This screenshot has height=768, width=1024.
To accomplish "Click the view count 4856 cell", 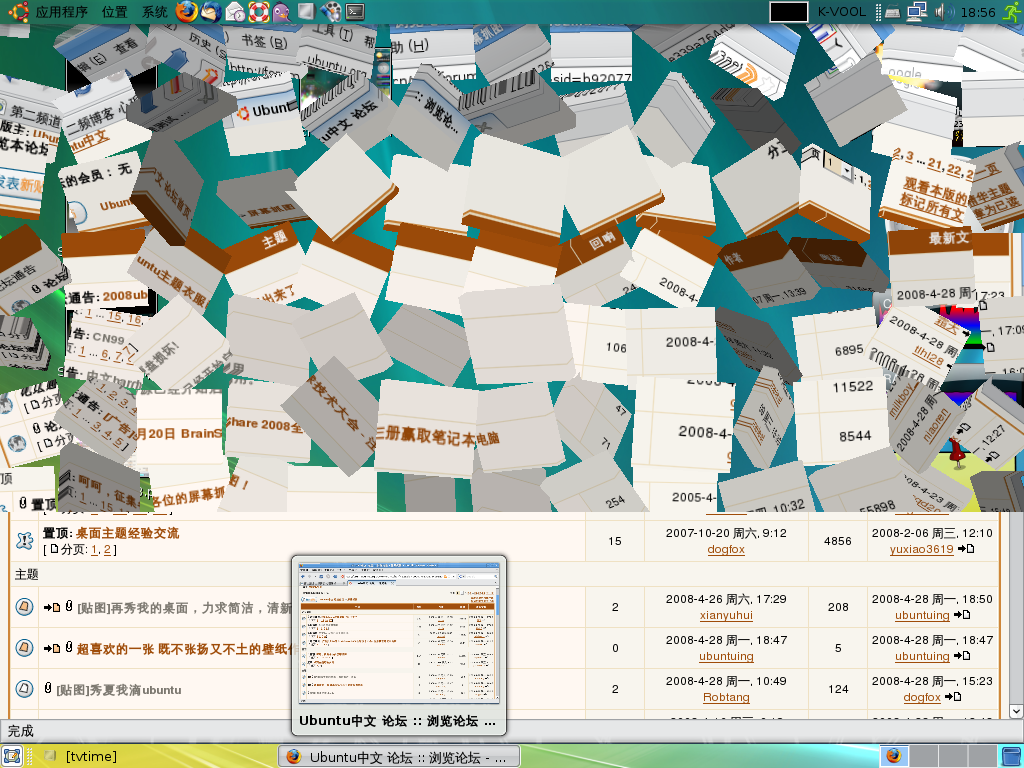I will tap(837, 541).
